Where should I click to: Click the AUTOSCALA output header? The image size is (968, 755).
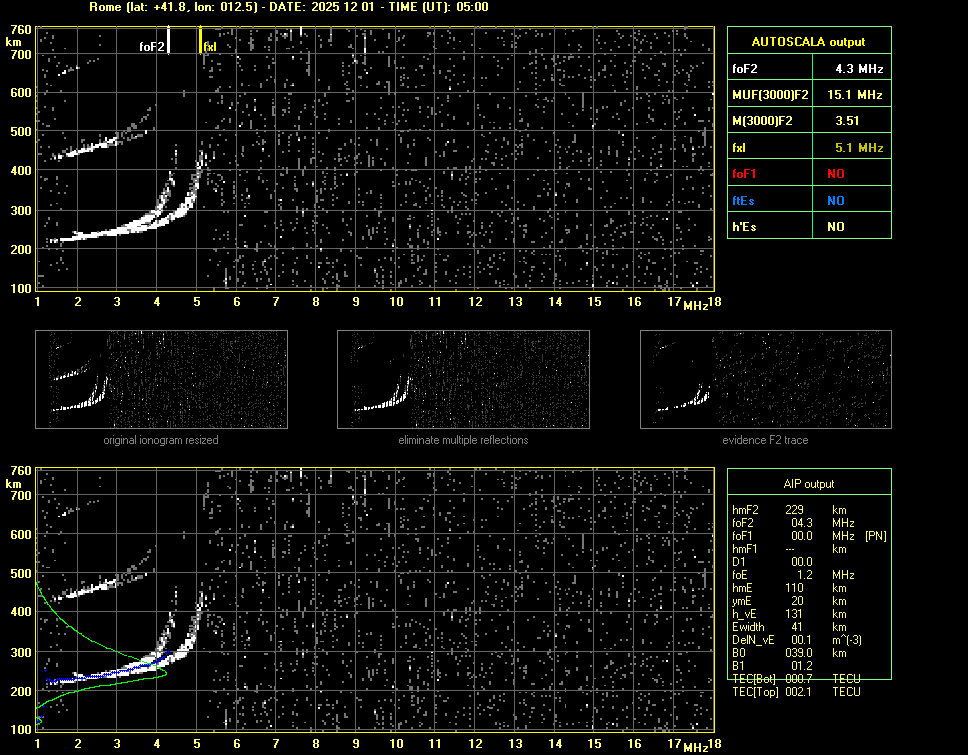pyautogui.click(x=808, y=42)
